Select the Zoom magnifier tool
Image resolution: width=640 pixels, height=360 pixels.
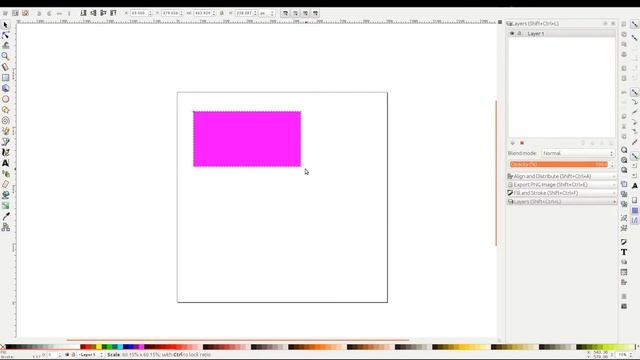point(5,56)
